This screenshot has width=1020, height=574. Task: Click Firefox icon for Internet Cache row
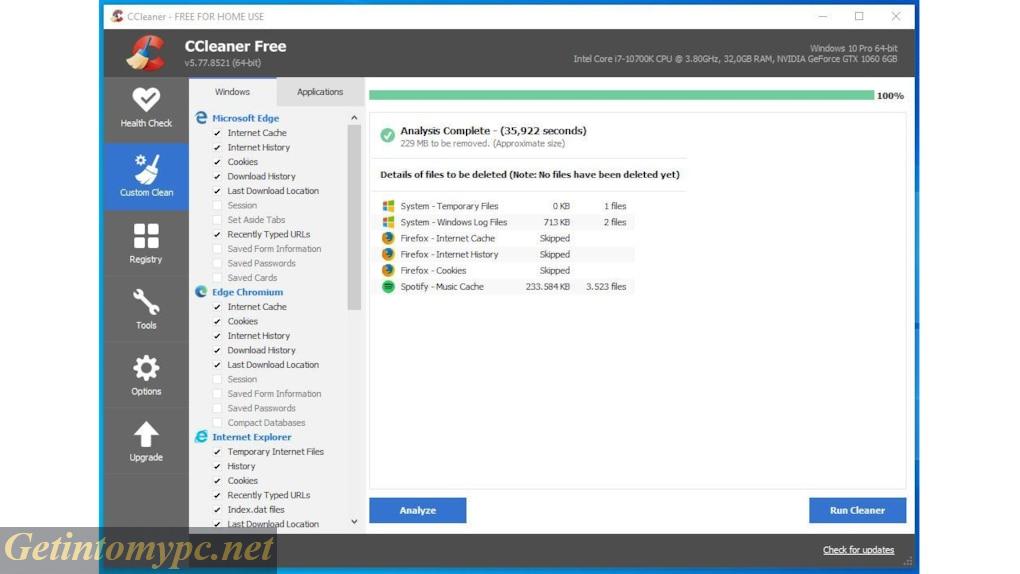pos(388,238)
